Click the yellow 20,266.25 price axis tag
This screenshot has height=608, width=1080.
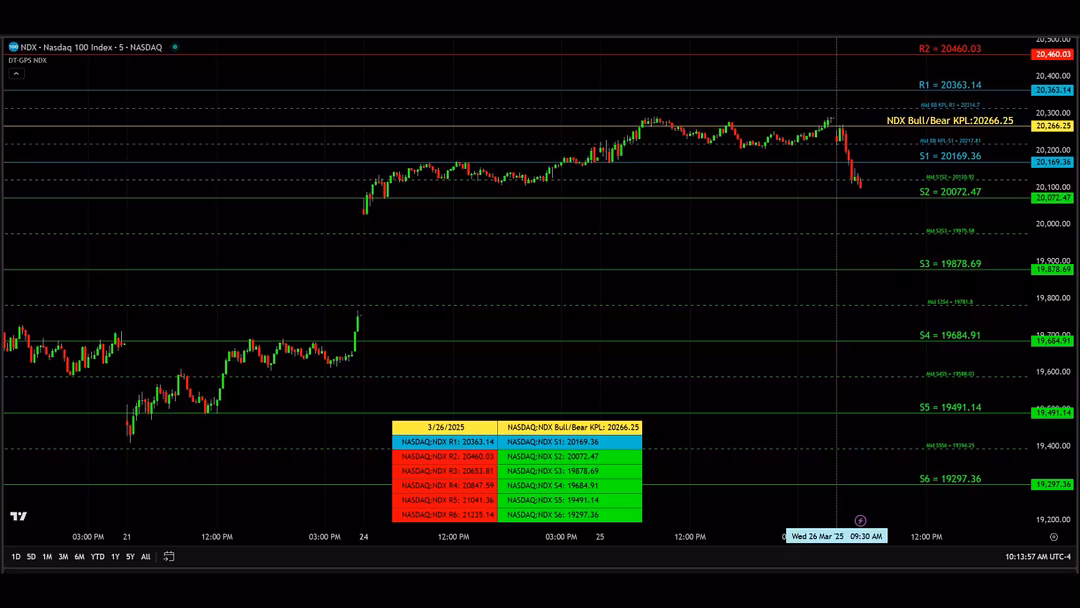click(x=1052, y=126)
